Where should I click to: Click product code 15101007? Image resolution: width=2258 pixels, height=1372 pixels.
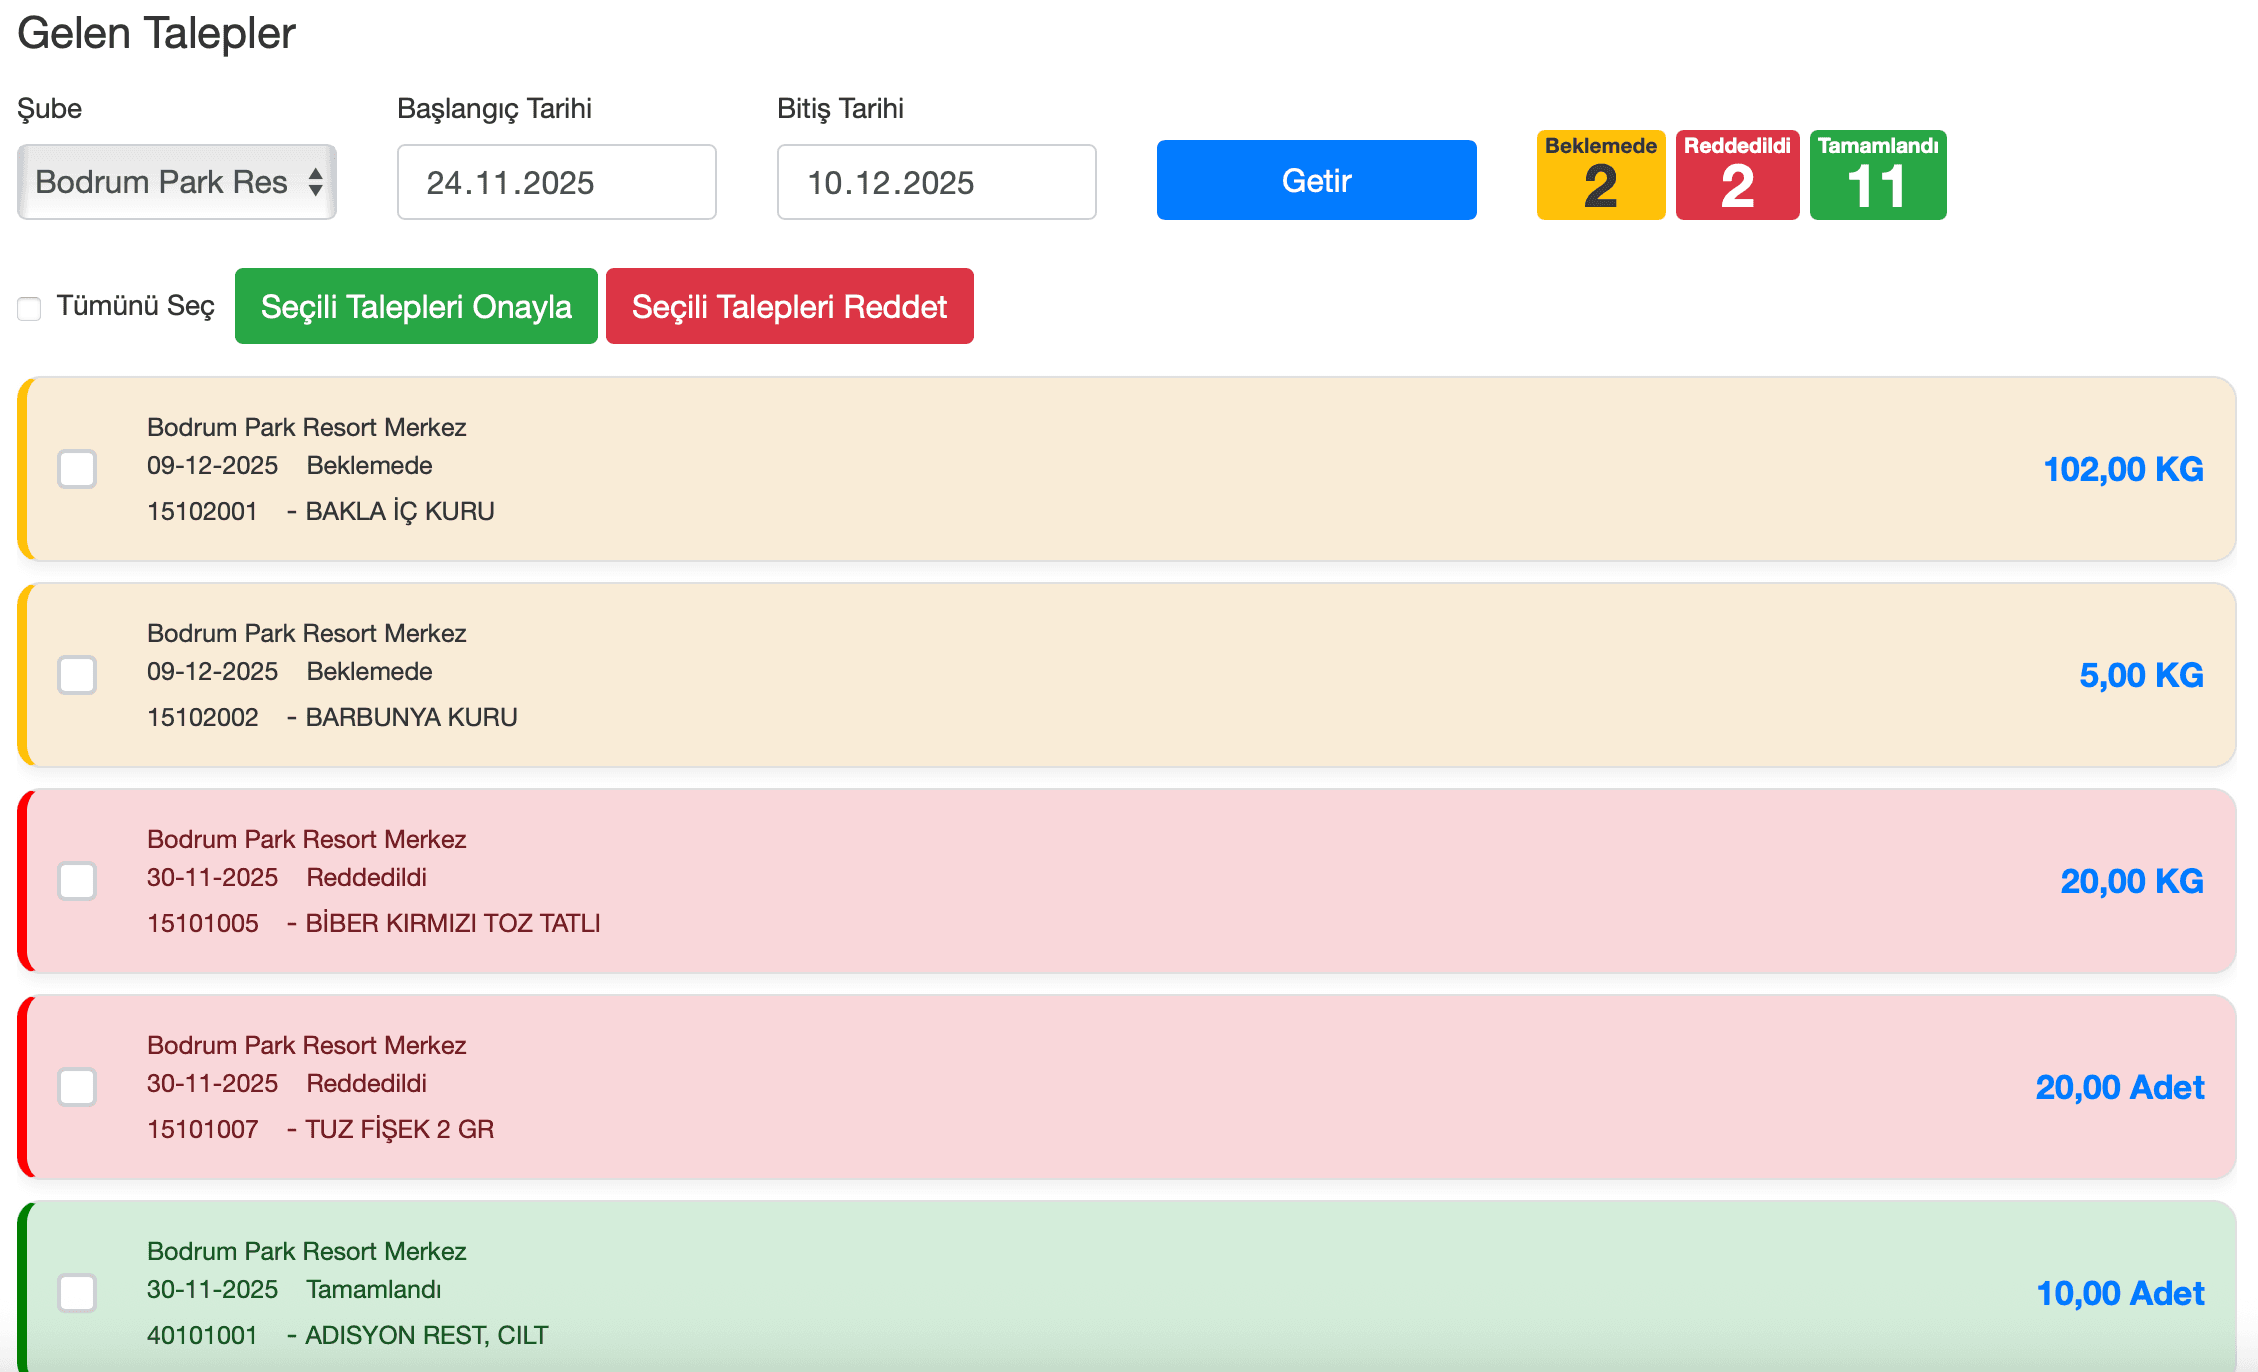tap(202, 1129)
